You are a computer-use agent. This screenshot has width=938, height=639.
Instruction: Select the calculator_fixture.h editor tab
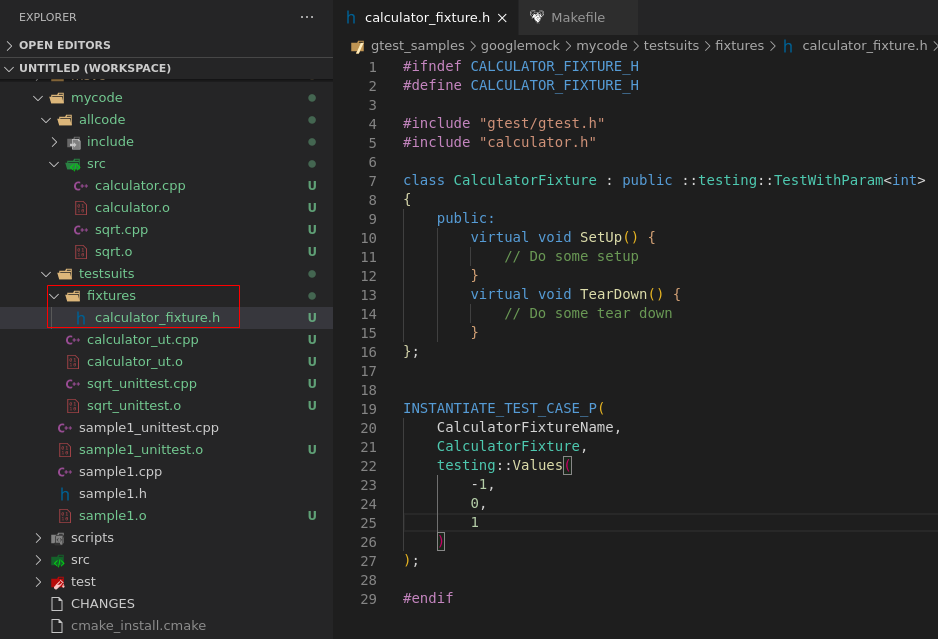427,18
